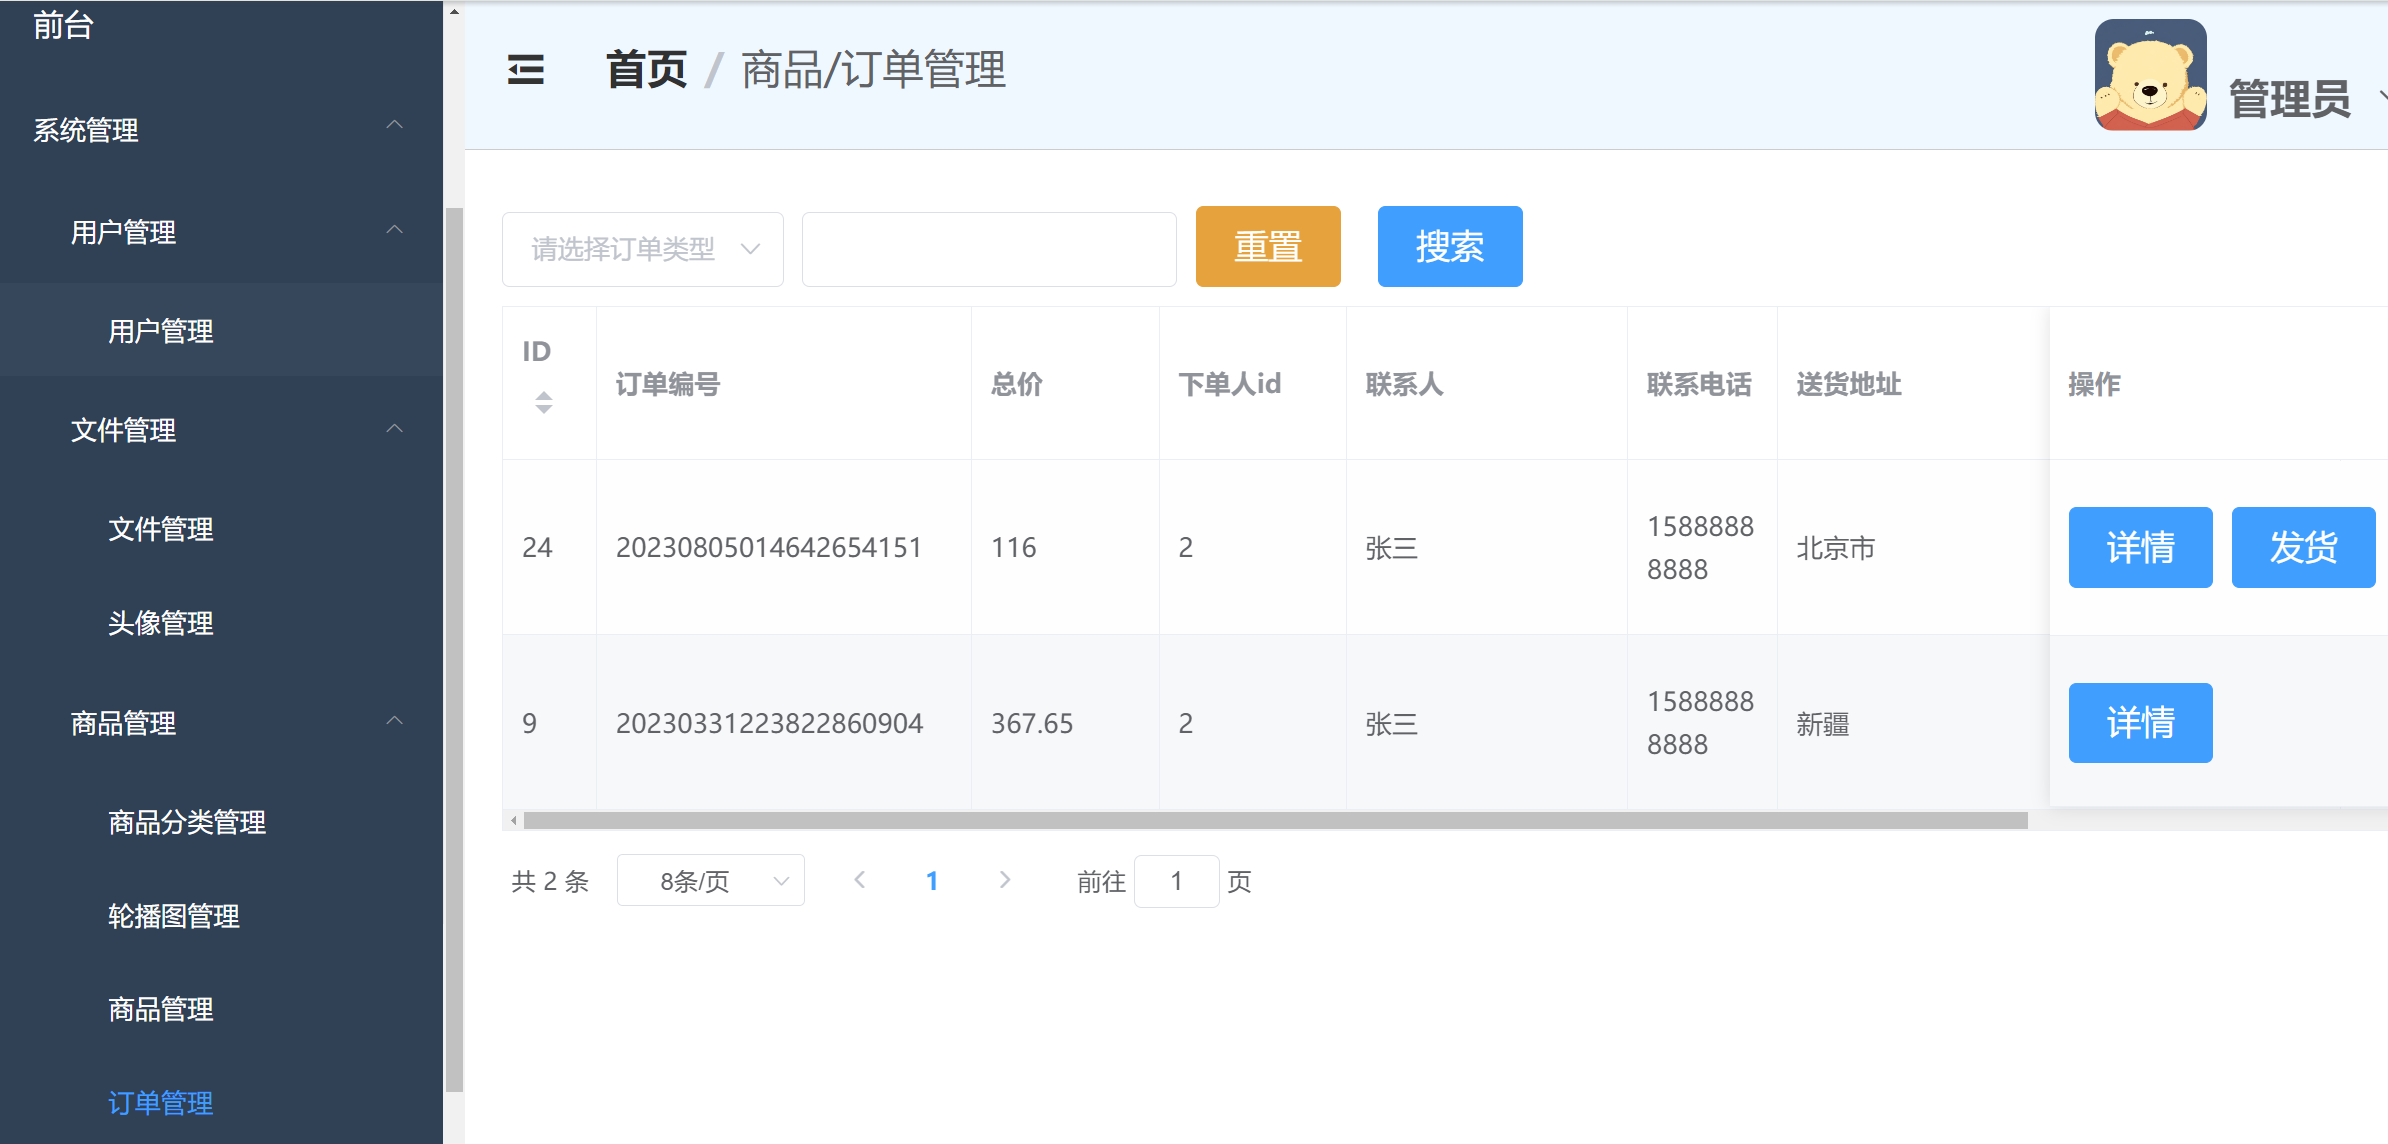Sort the table by ID column arrows

[x=544, y=401]
